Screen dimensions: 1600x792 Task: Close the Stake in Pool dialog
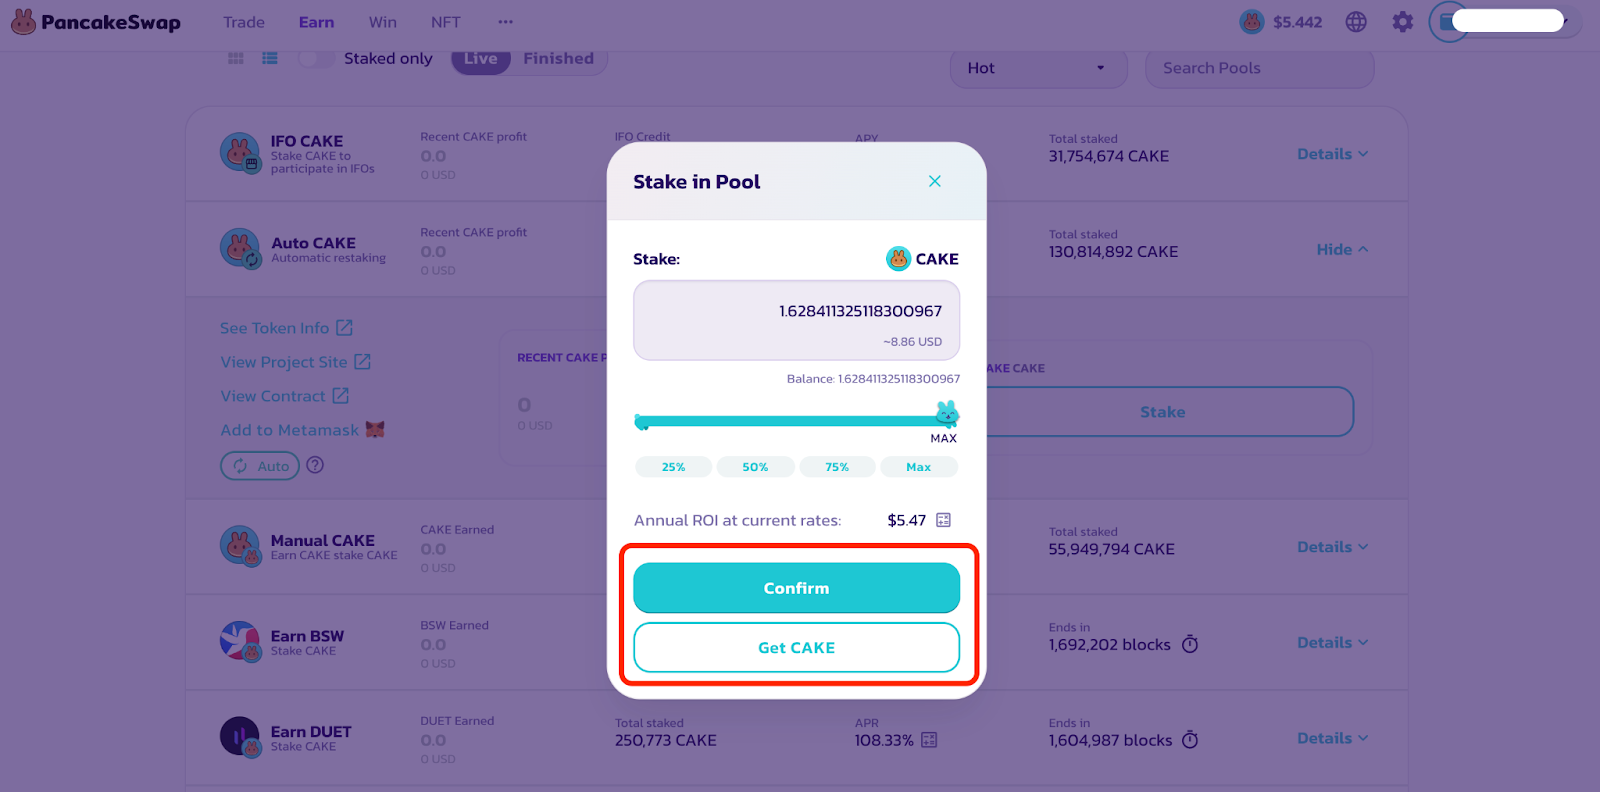[935, 181]
